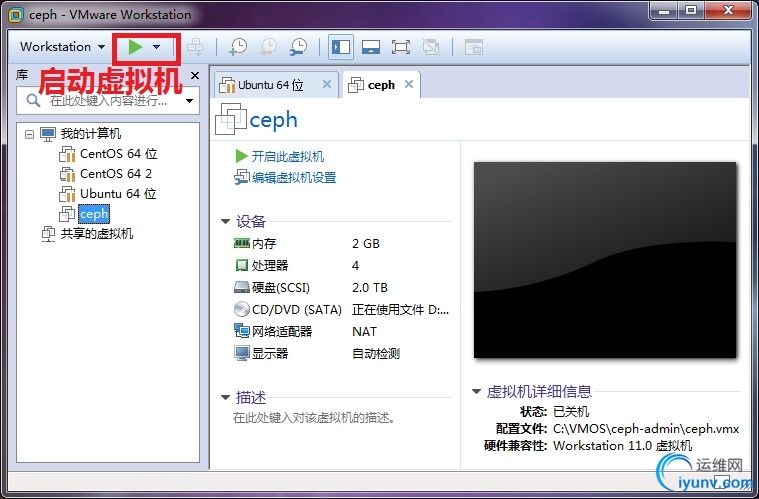759x499 pixels.
Task: Click the 处理器 device row
Action: coord(342,265)
